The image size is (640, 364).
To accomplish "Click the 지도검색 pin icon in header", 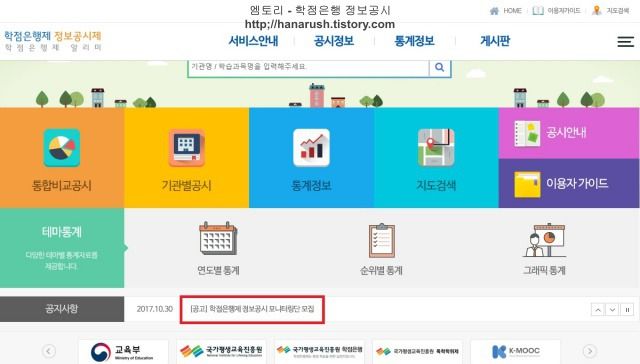I will pos(597,11).
